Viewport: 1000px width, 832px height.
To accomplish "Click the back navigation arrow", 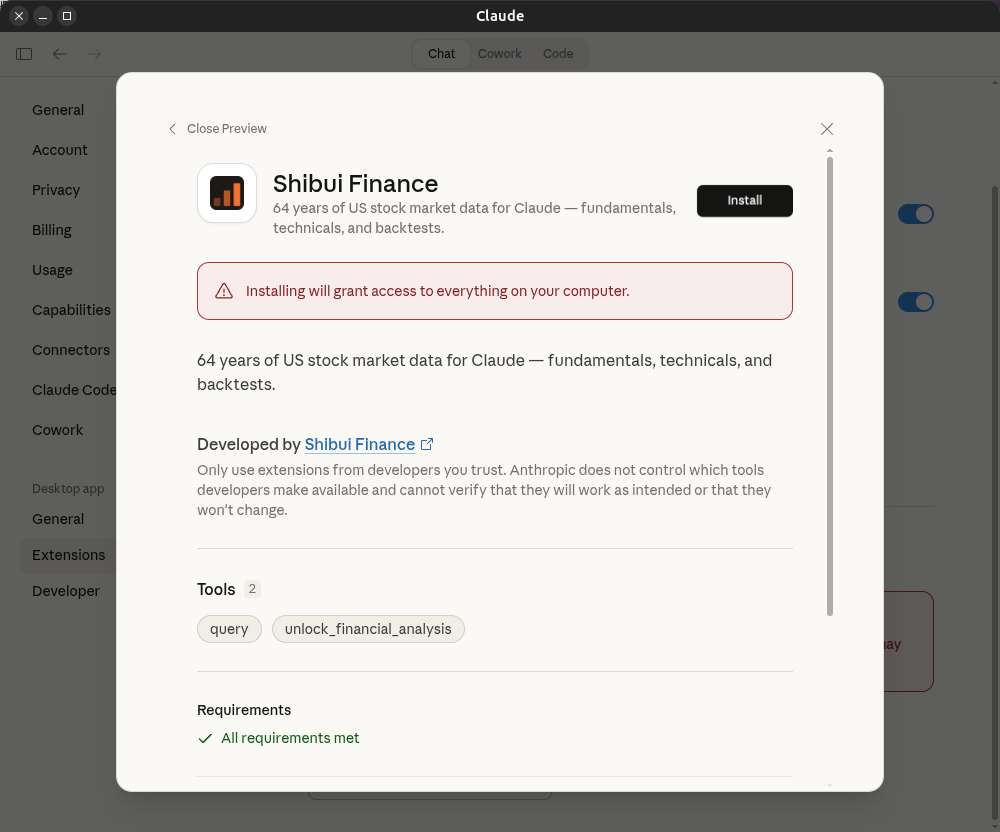I will (x=59, y=54).
